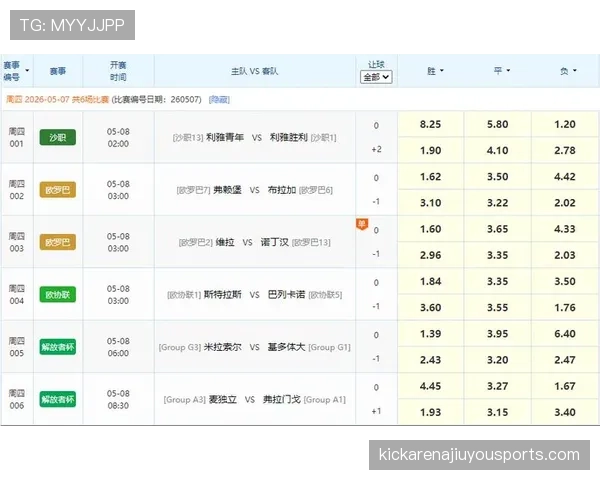Select handicap draw odds 3.22 in match 002
This screenshot has width=600, height=480.
pos(497,203)
